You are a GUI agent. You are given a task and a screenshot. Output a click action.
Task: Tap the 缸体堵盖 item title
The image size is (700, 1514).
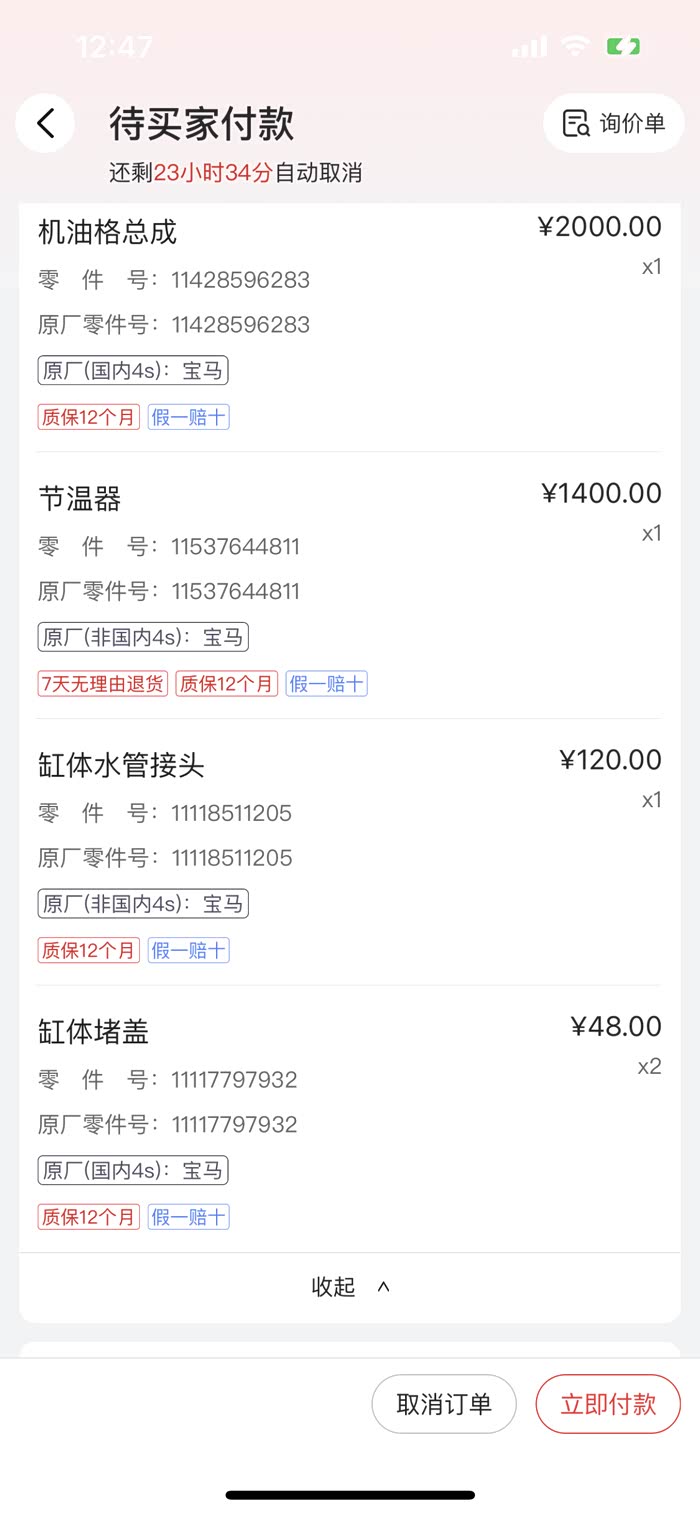93,1032
